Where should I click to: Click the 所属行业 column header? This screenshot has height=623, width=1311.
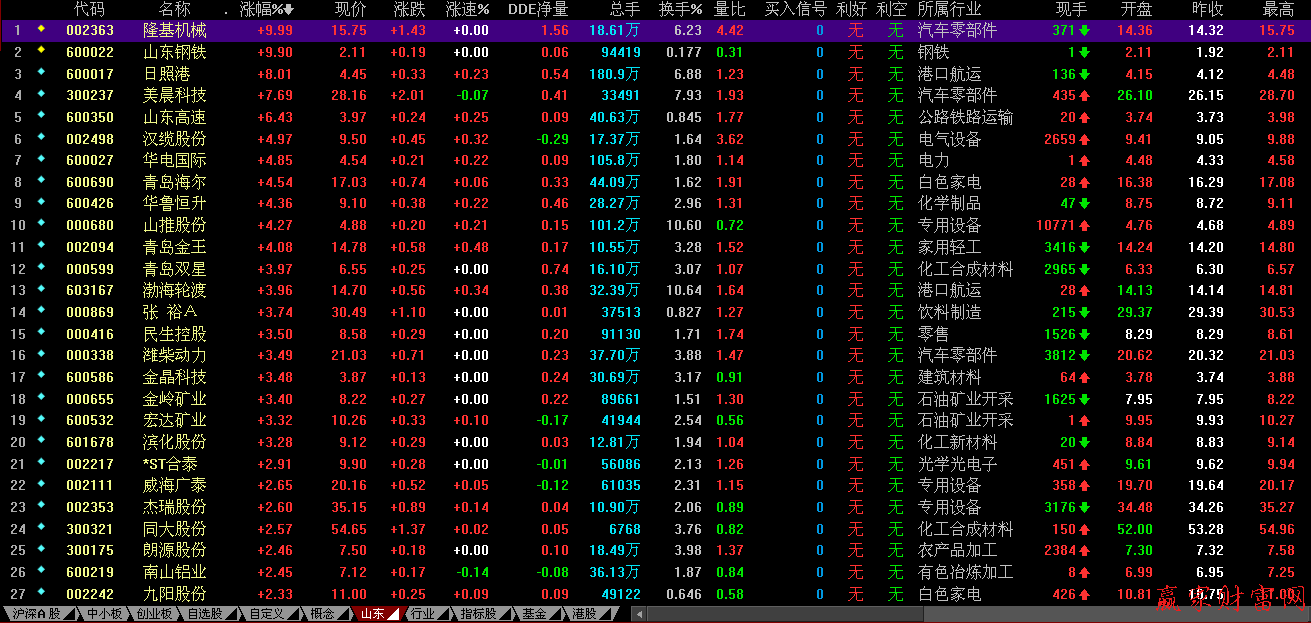pyautogui.click(x=950, y=10)
